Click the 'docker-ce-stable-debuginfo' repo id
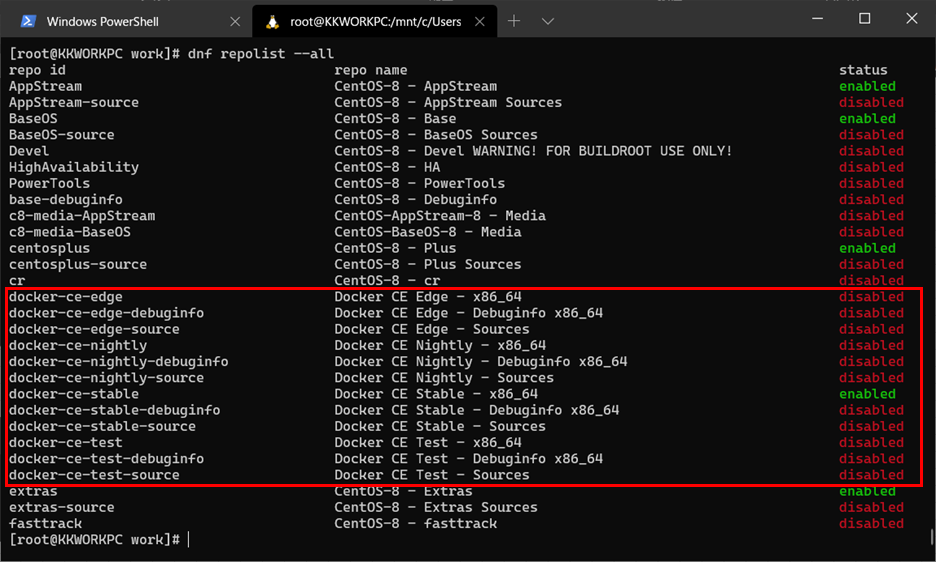 tap(114, 410)
